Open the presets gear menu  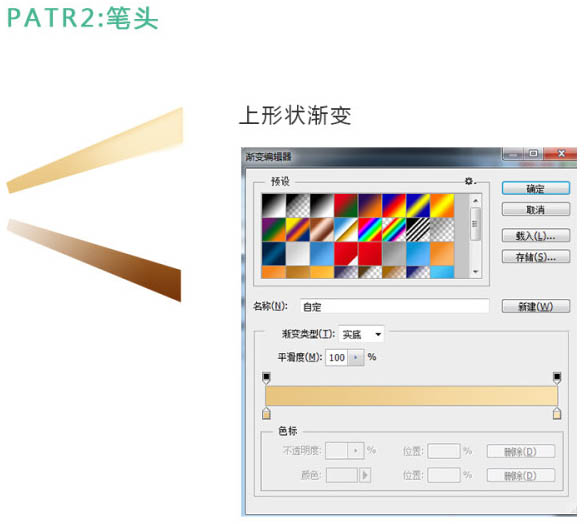(470, 181)
